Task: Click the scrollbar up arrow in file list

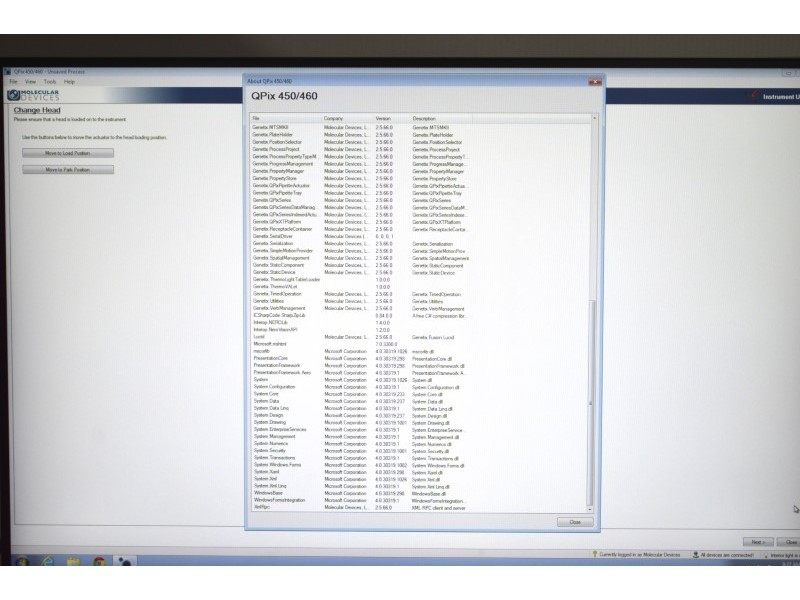Action: click(x=594, y=118)
